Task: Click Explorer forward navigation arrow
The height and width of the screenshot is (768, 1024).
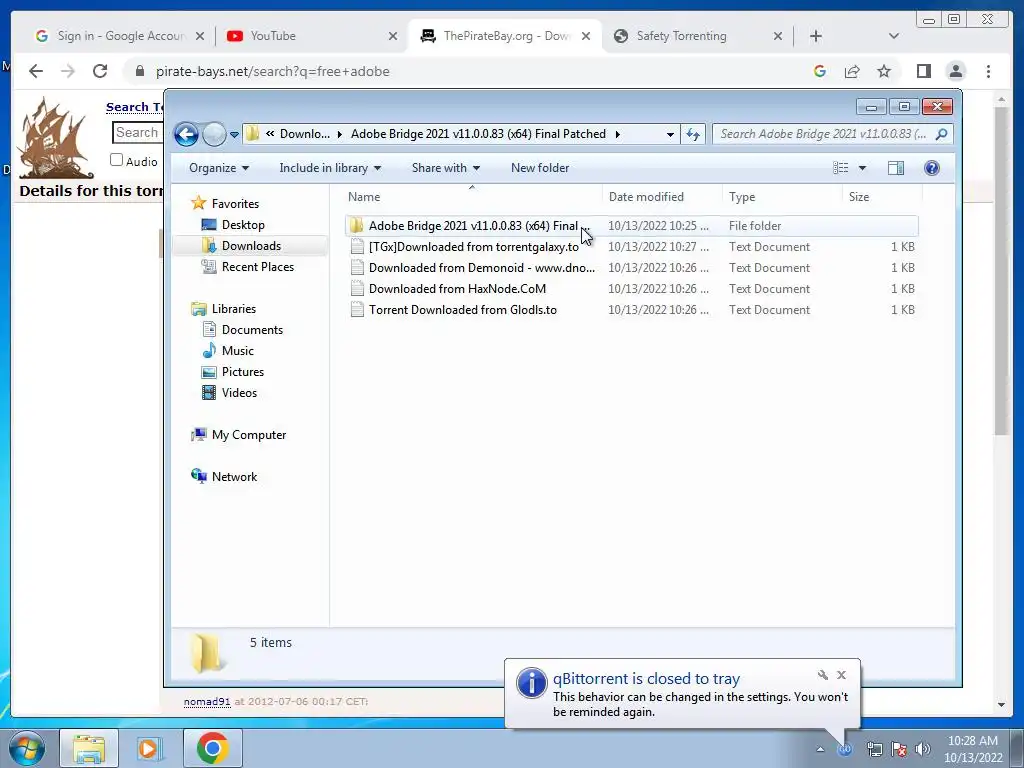Action: click(x=214, y=135)
